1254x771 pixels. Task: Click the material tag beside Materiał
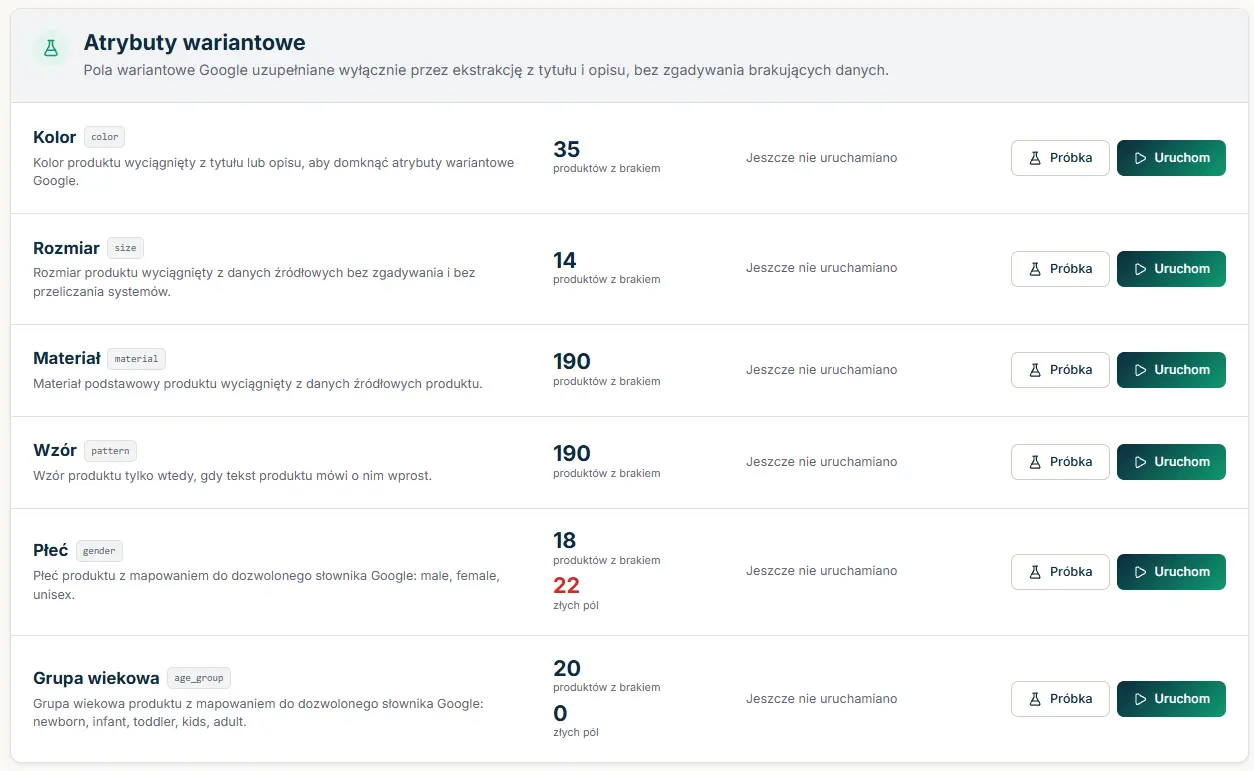click(x=136, y=358)
